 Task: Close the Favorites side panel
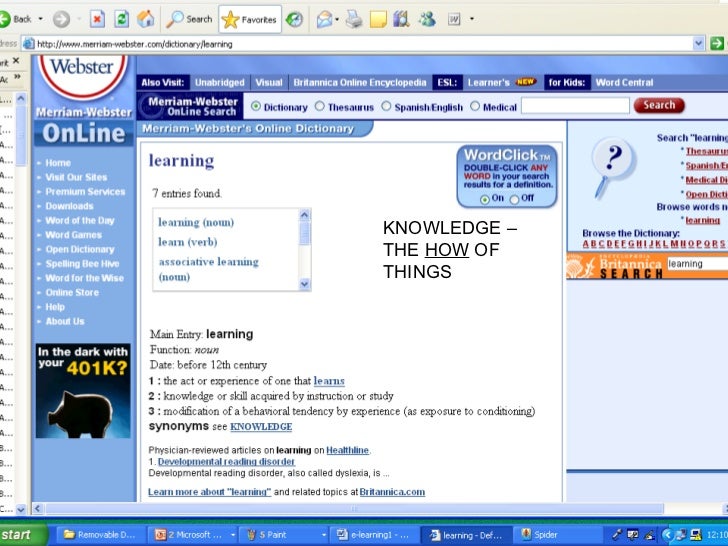click(16, 61)
